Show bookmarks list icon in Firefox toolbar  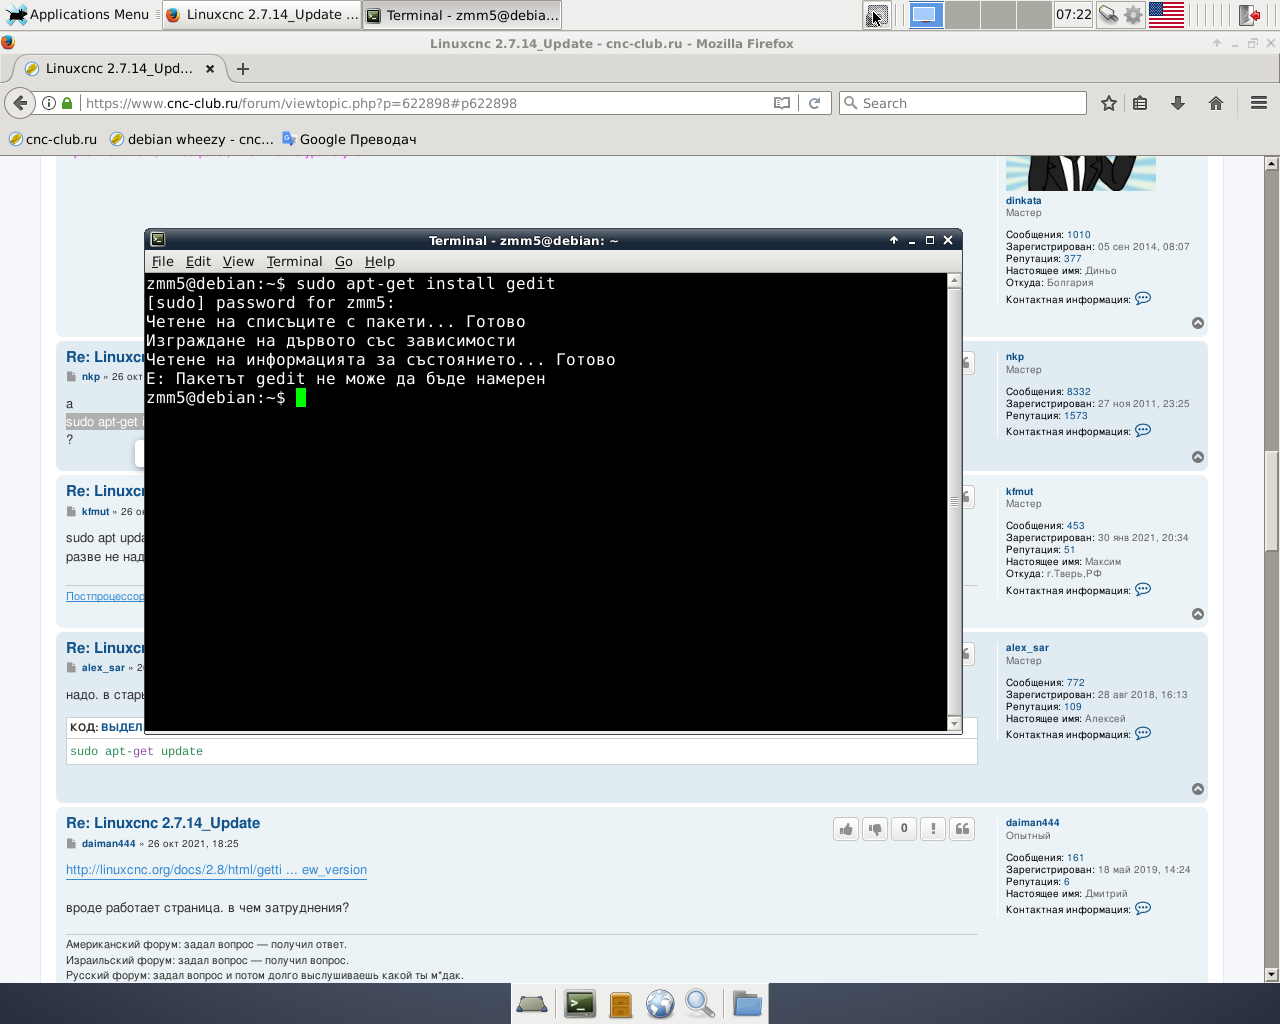point(1141,103)
